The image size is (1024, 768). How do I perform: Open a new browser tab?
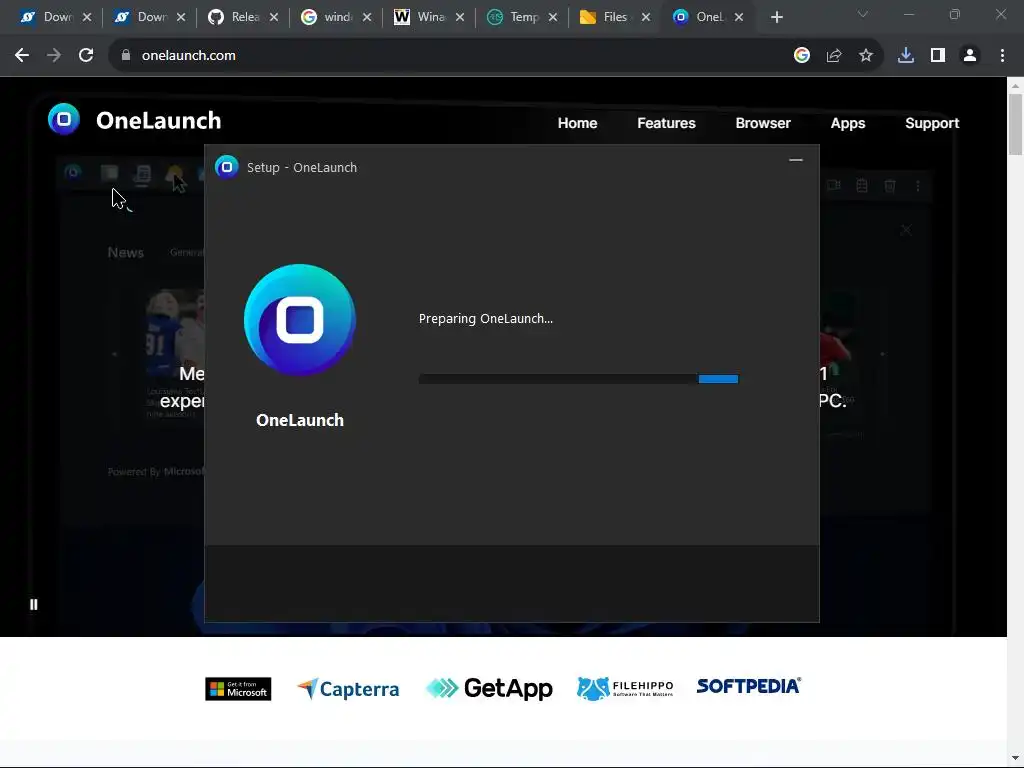click(x=776, y=18)
